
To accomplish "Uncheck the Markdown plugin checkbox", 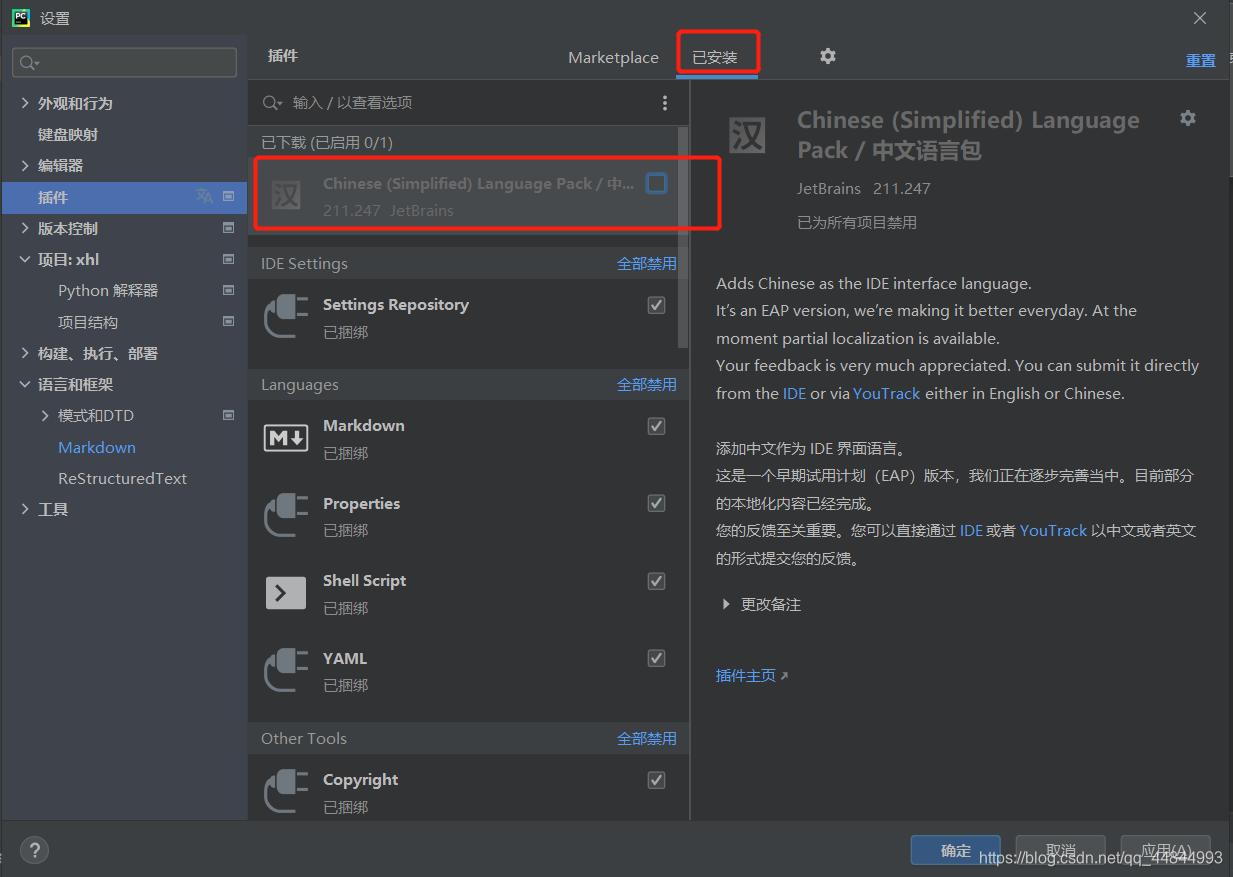I will (656, 426).
